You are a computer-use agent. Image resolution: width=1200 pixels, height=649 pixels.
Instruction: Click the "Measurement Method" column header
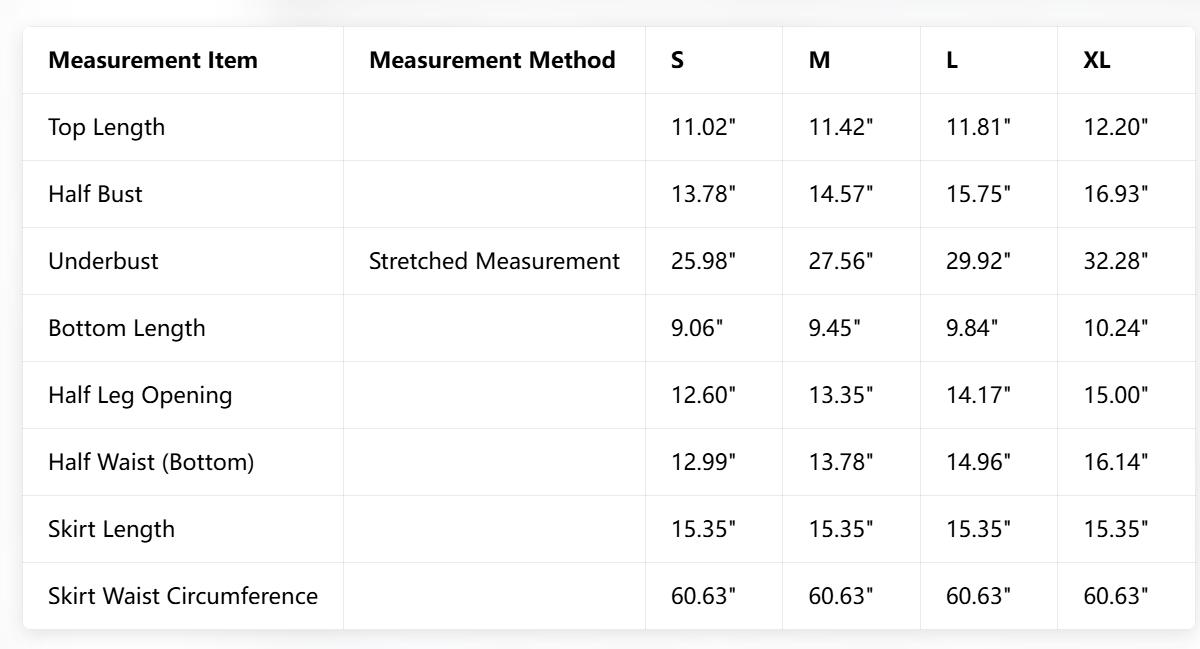click(x=492, y=60)
